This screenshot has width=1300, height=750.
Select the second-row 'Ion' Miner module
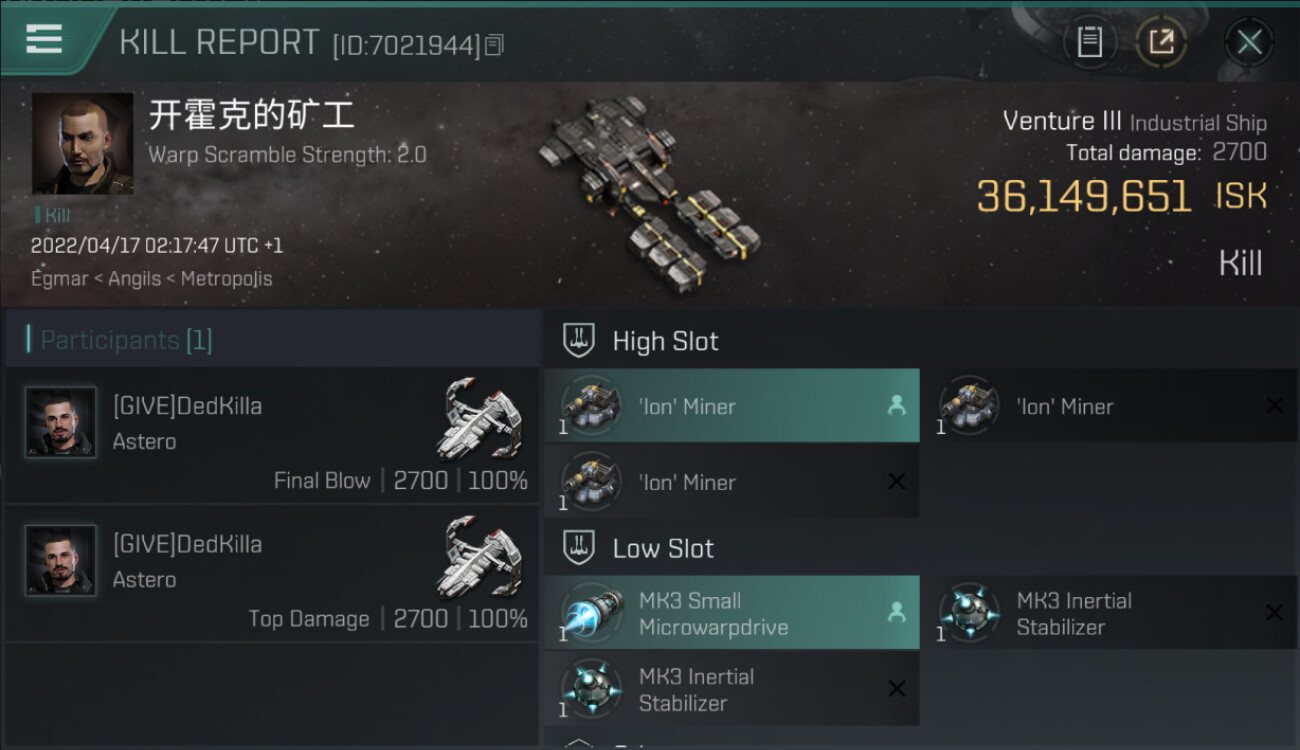(732, 482)
